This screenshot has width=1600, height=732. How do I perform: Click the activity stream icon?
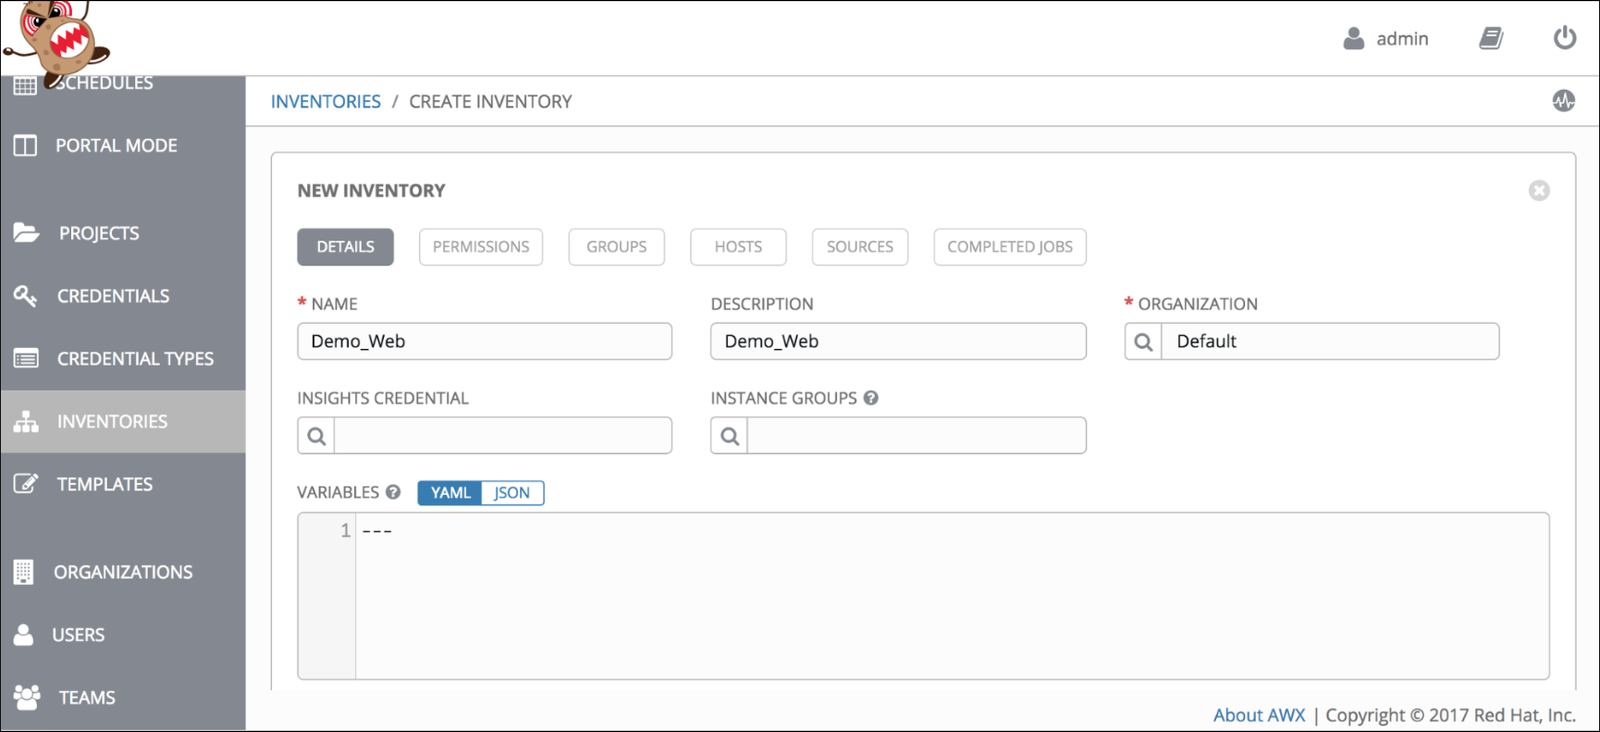click(1563, 101)
